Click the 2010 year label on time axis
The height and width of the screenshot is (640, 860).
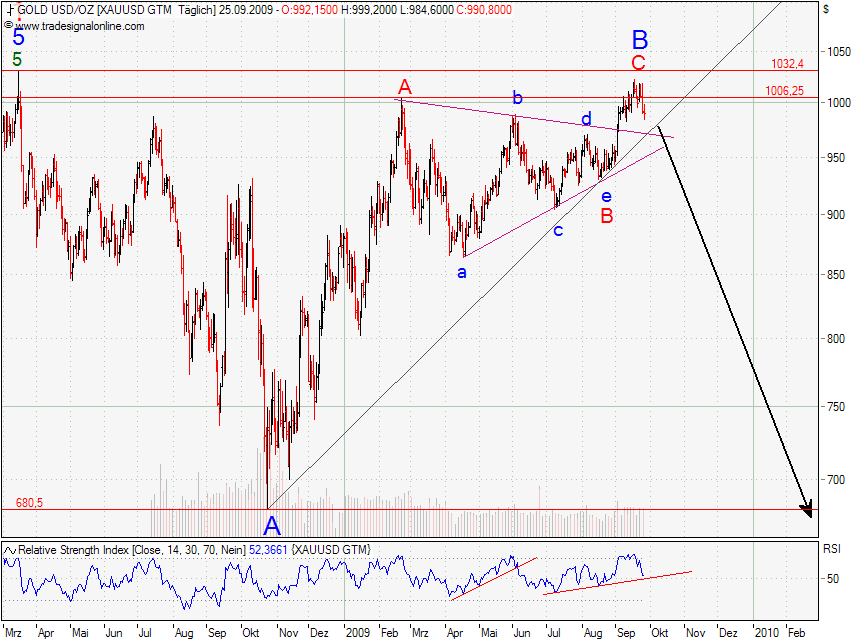[x=766, y=633]
